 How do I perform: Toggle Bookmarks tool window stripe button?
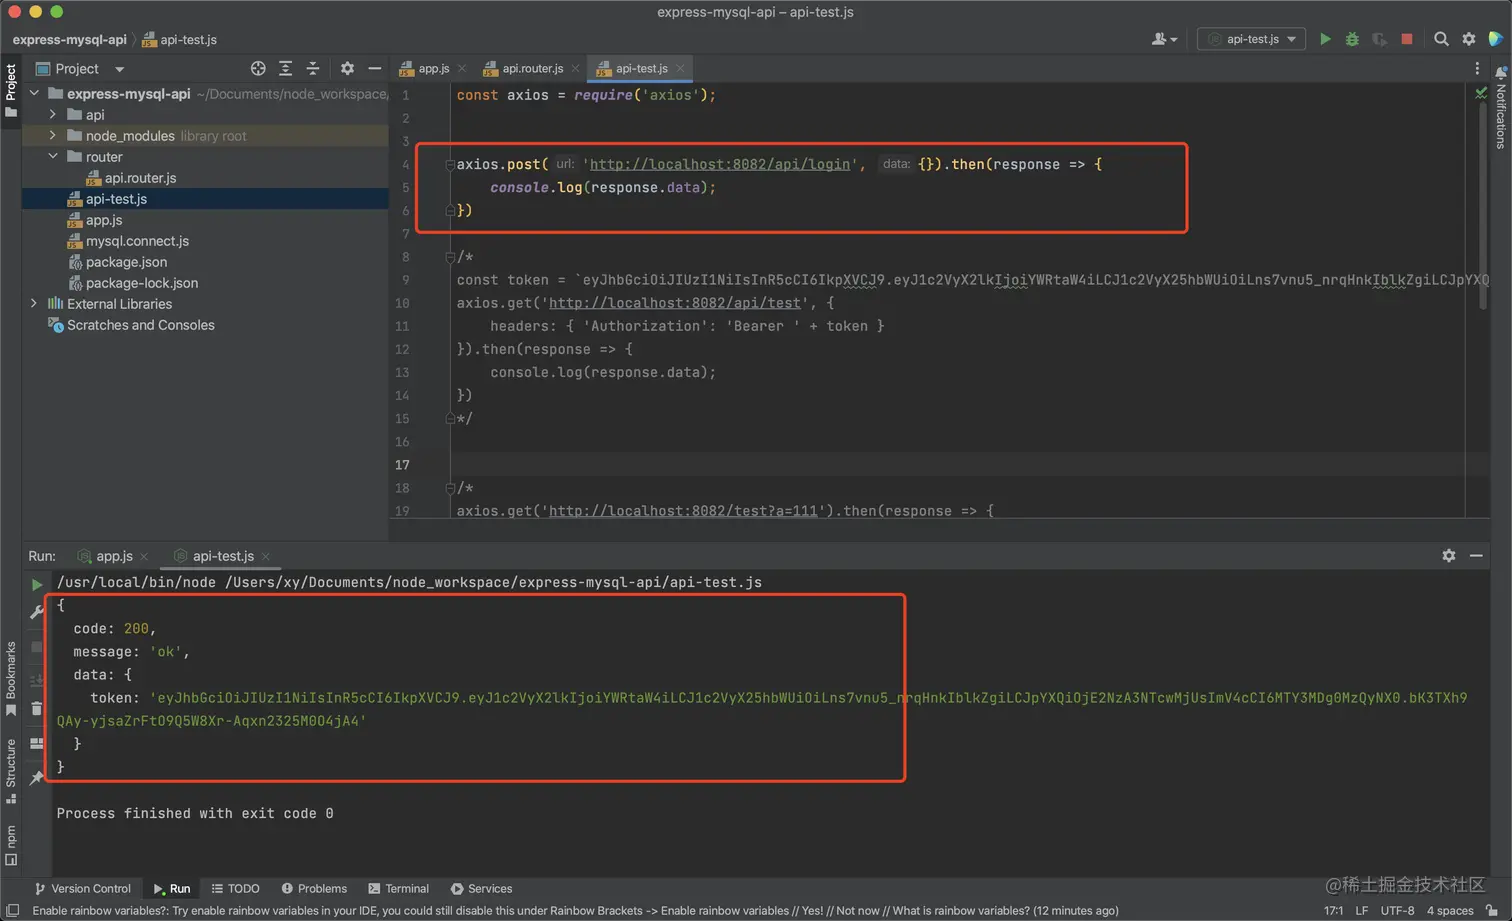coord(11,679)
